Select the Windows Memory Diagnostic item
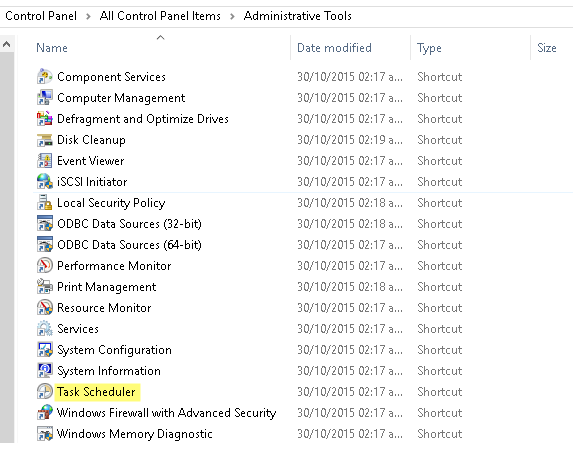The width and height of the screenshot is (573, 469). click(134, 434)
